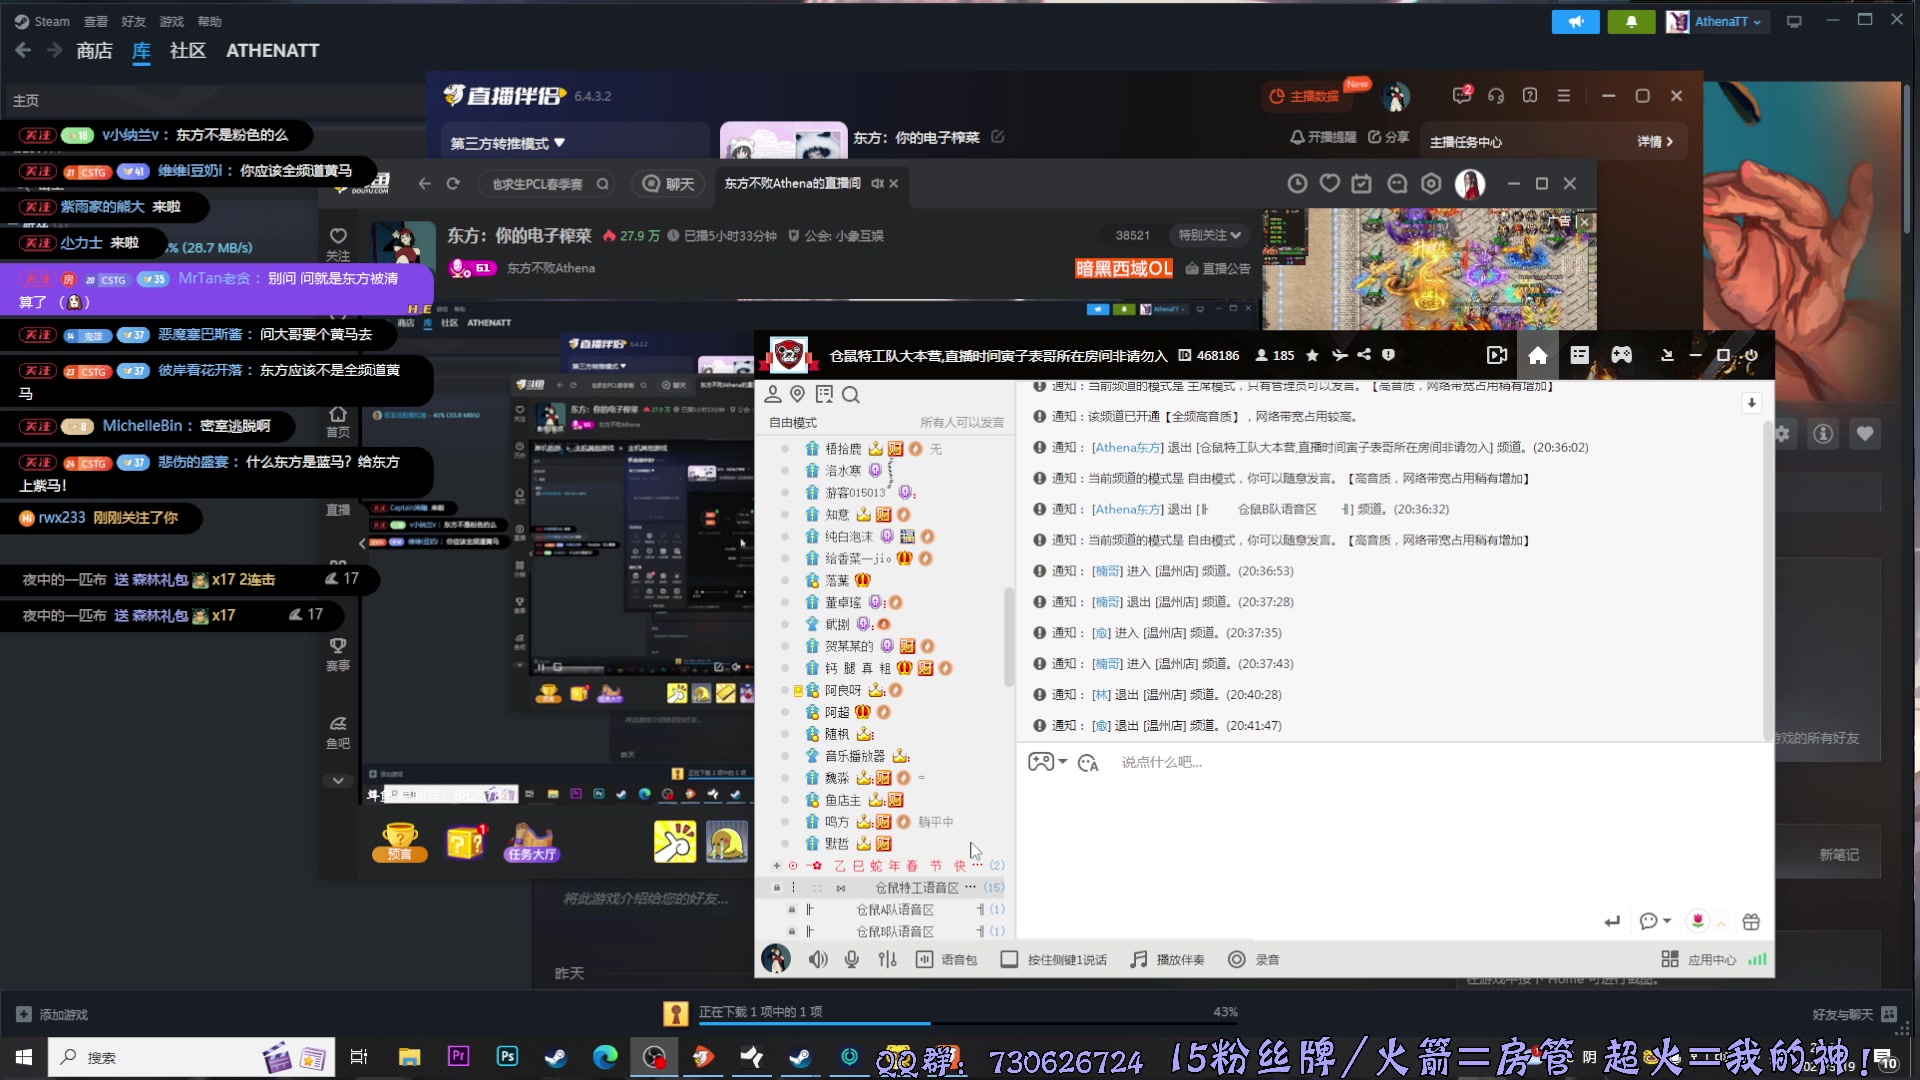1920x1080 pixels.
Task: Open the YY user profile silhouette icon
Action: (x=773, y=394)
